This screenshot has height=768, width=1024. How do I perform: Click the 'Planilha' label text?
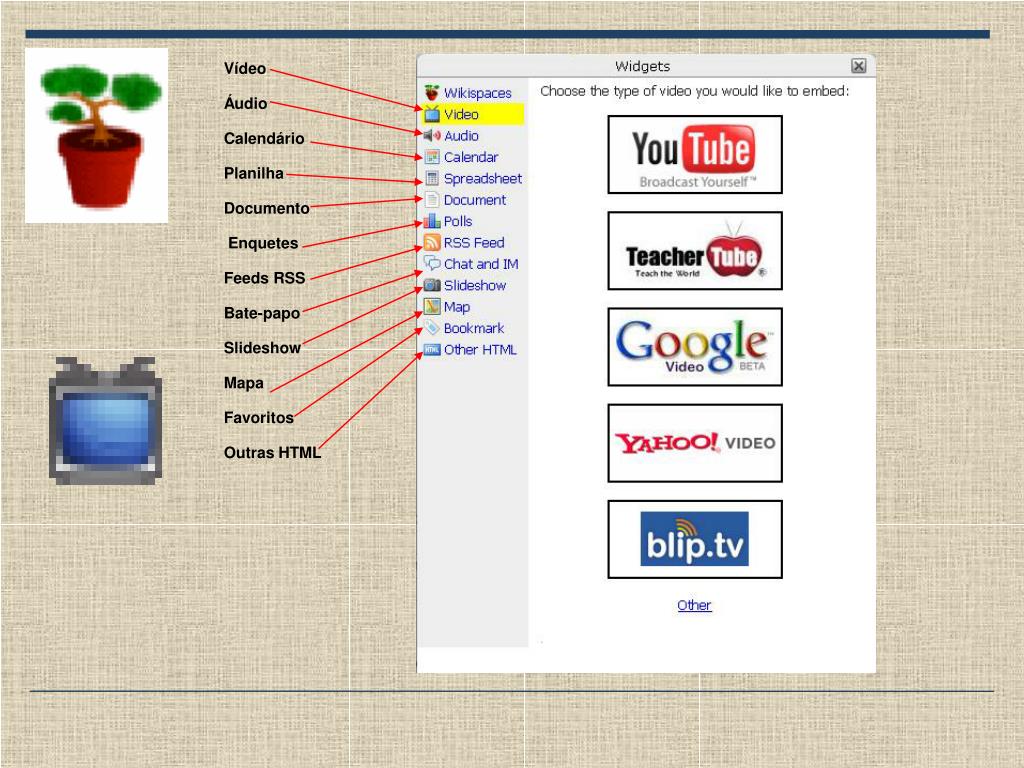[254, 173]
